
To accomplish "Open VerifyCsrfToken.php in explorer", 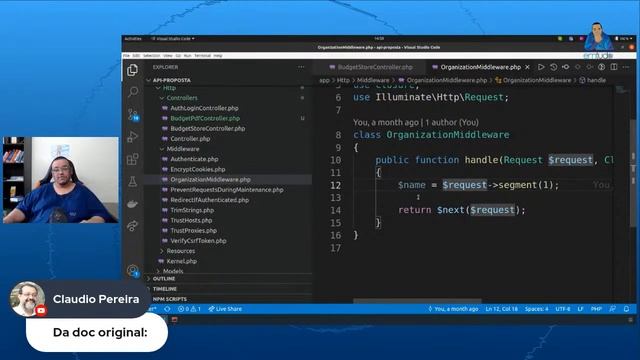I will coord(198,241).
